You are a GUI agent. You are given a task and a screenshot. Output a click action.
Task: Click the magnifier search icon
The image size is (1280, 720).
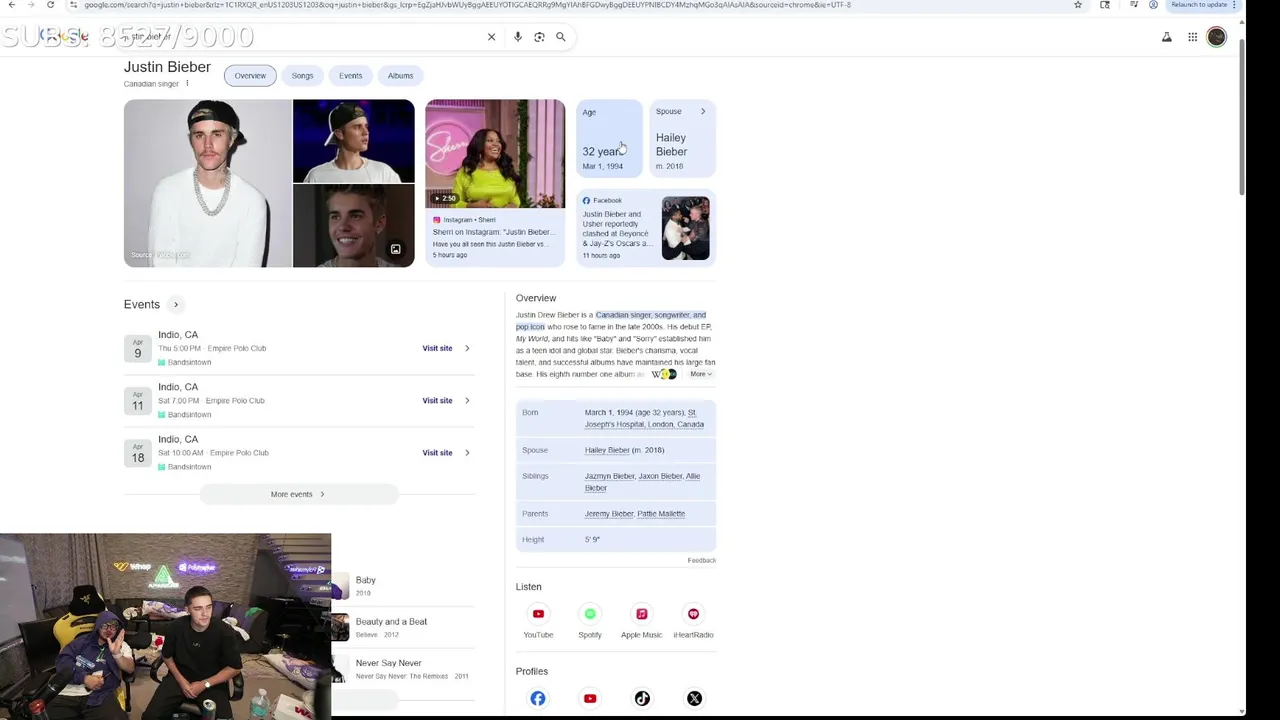pyautogui.click(x=561, y=37)
